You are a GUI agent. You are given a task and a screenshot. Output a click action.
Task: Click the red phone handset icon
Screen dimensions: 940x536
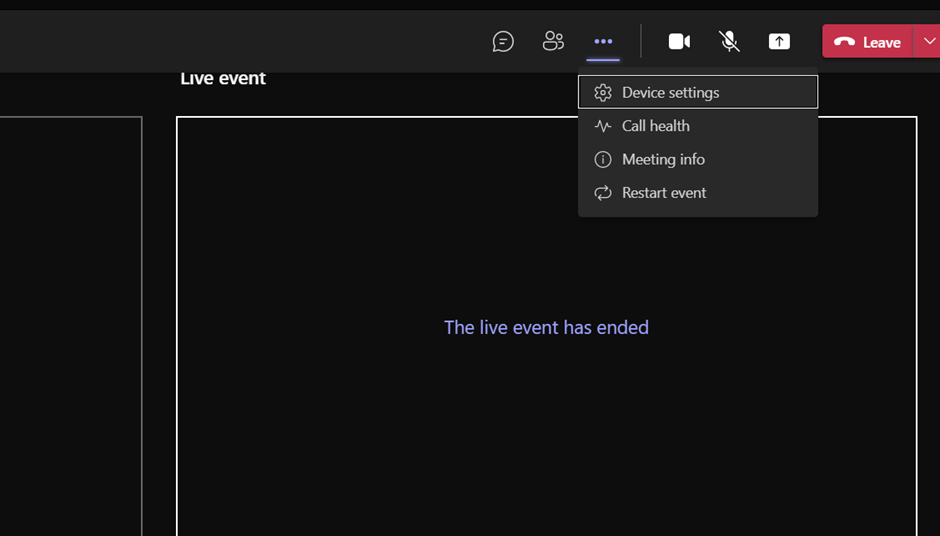point(844,42)
